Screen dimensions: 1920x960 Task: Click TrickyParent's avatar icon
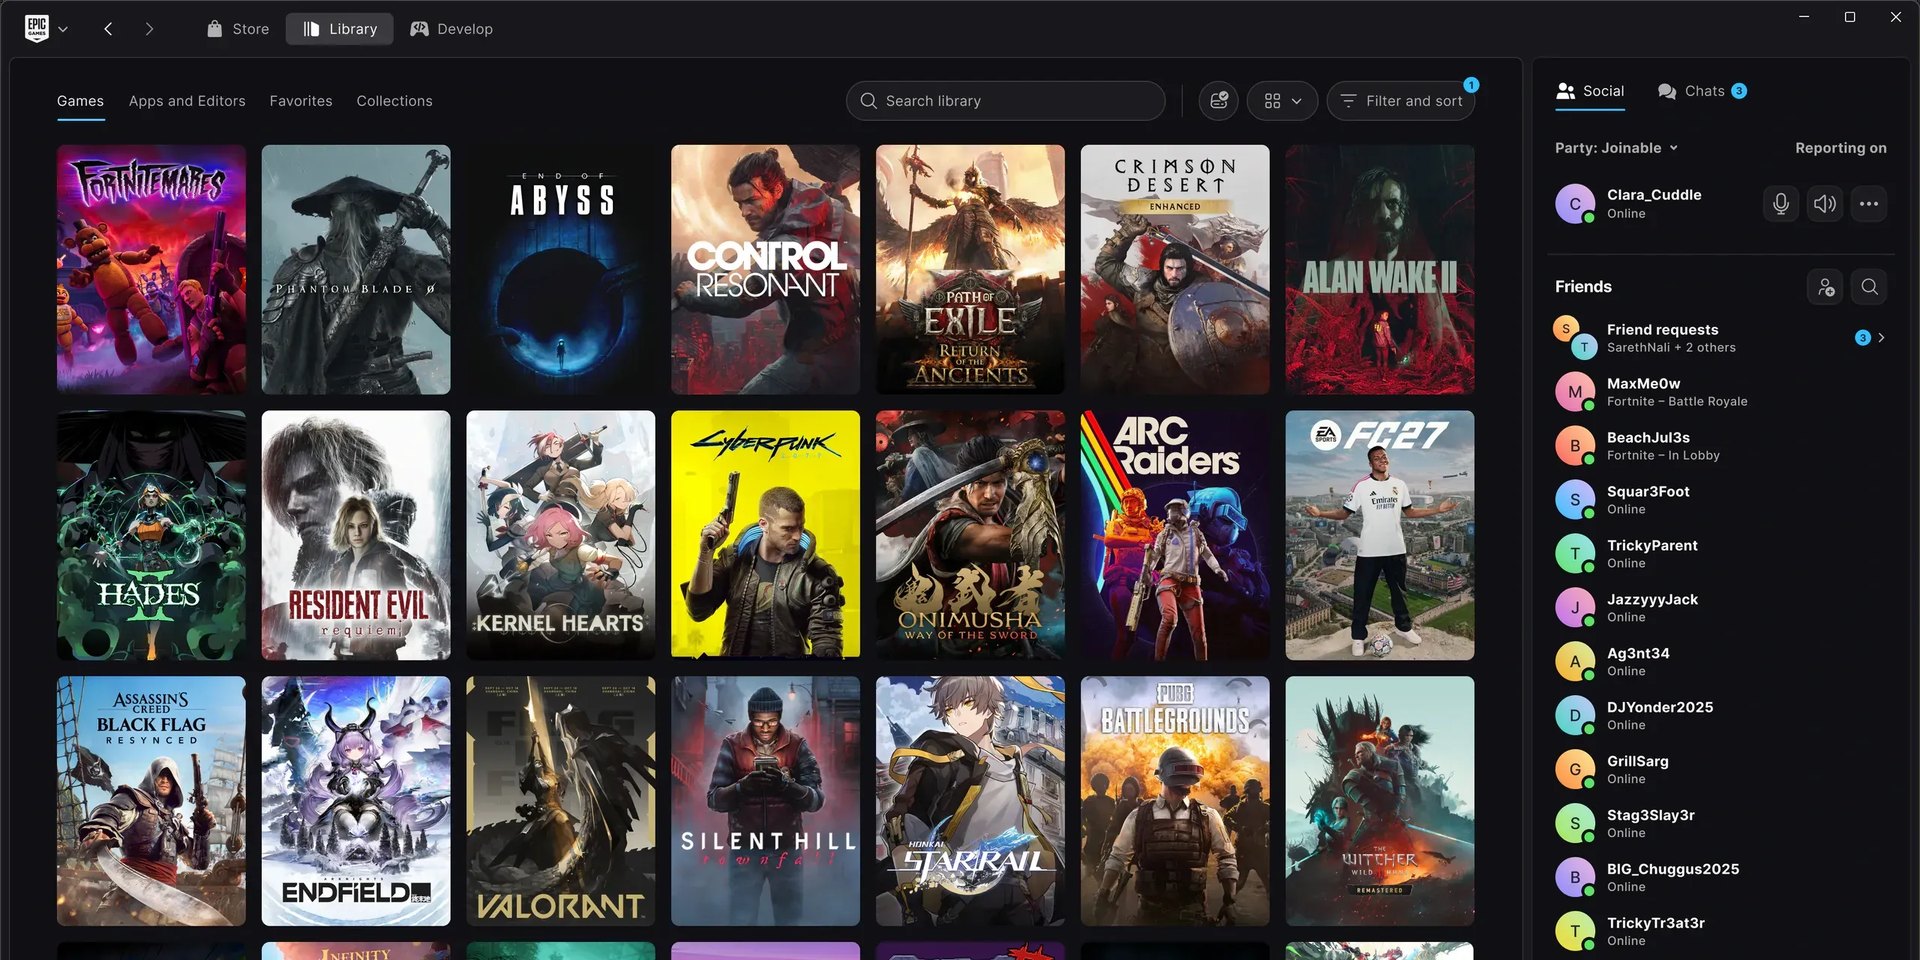[1575, 554]
